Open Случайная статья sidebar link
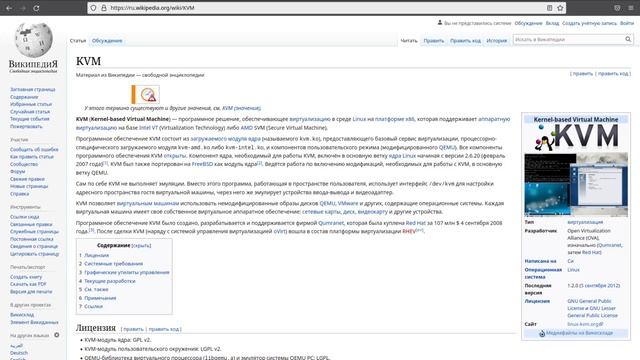Screen dimensions: 640x360 coord(30,111)
